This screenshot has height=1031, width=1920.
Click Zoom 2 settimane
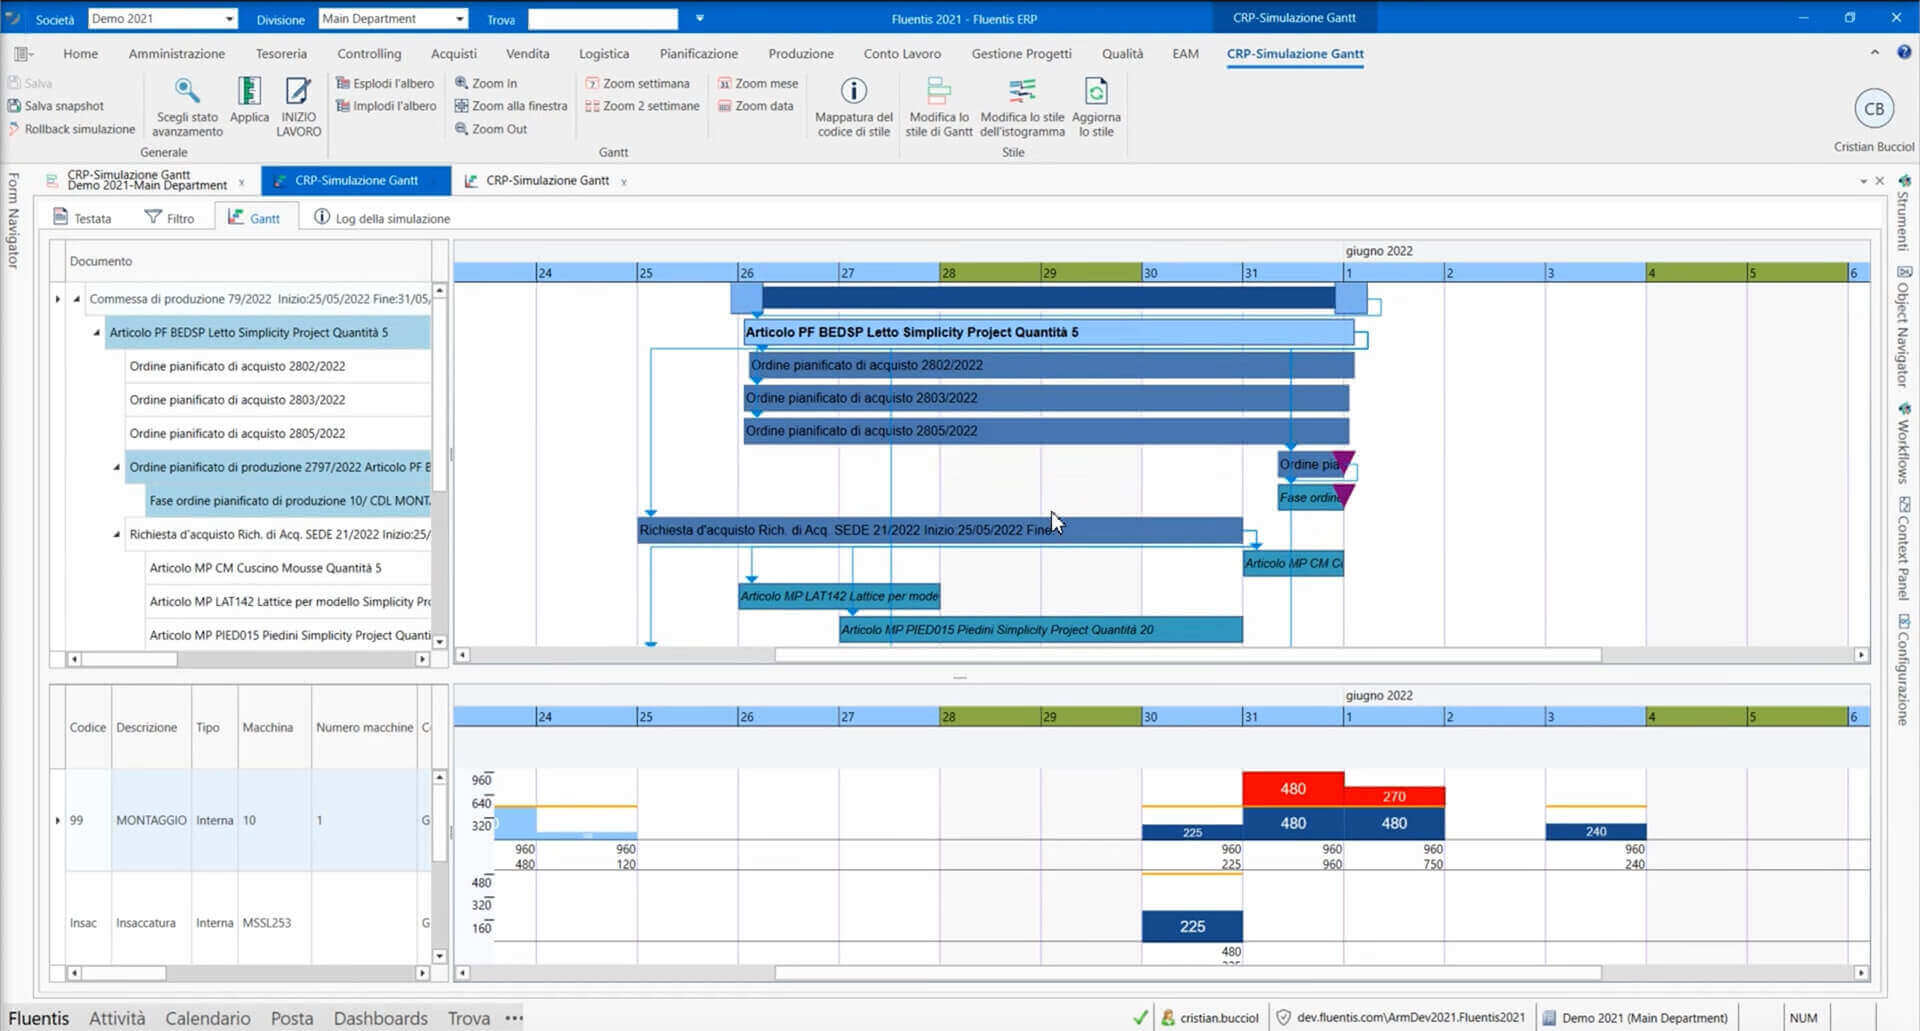pyautogui.click(x=642, y=106)
